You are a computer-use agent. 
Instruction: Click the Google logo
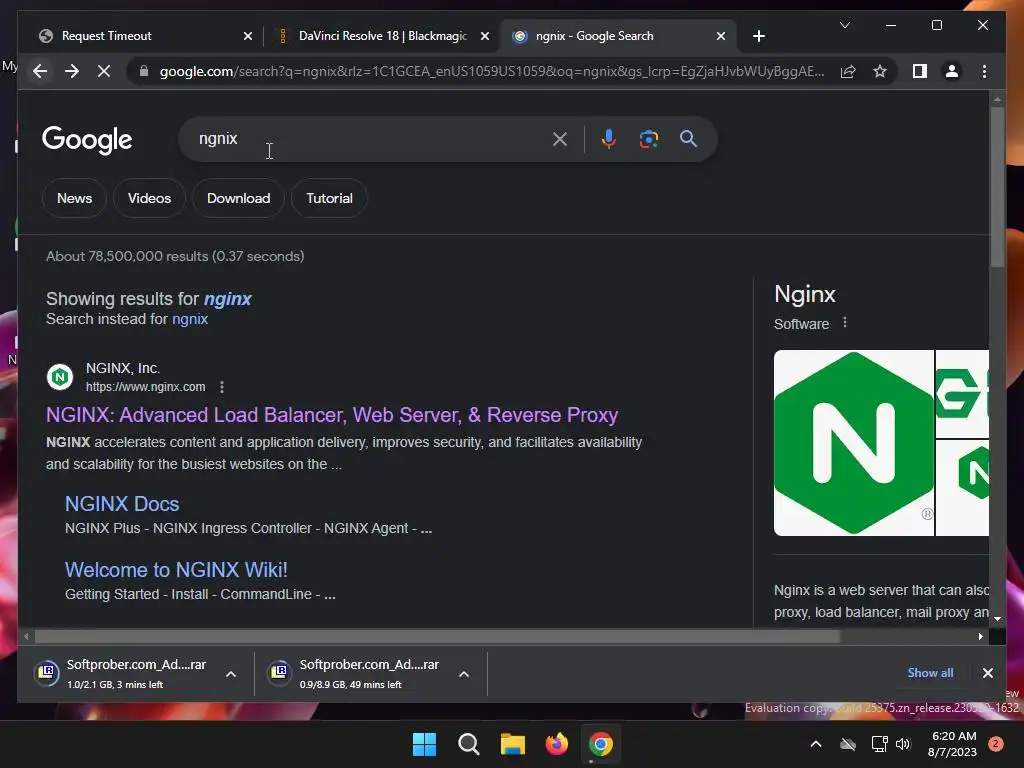[x=87, y=140]
